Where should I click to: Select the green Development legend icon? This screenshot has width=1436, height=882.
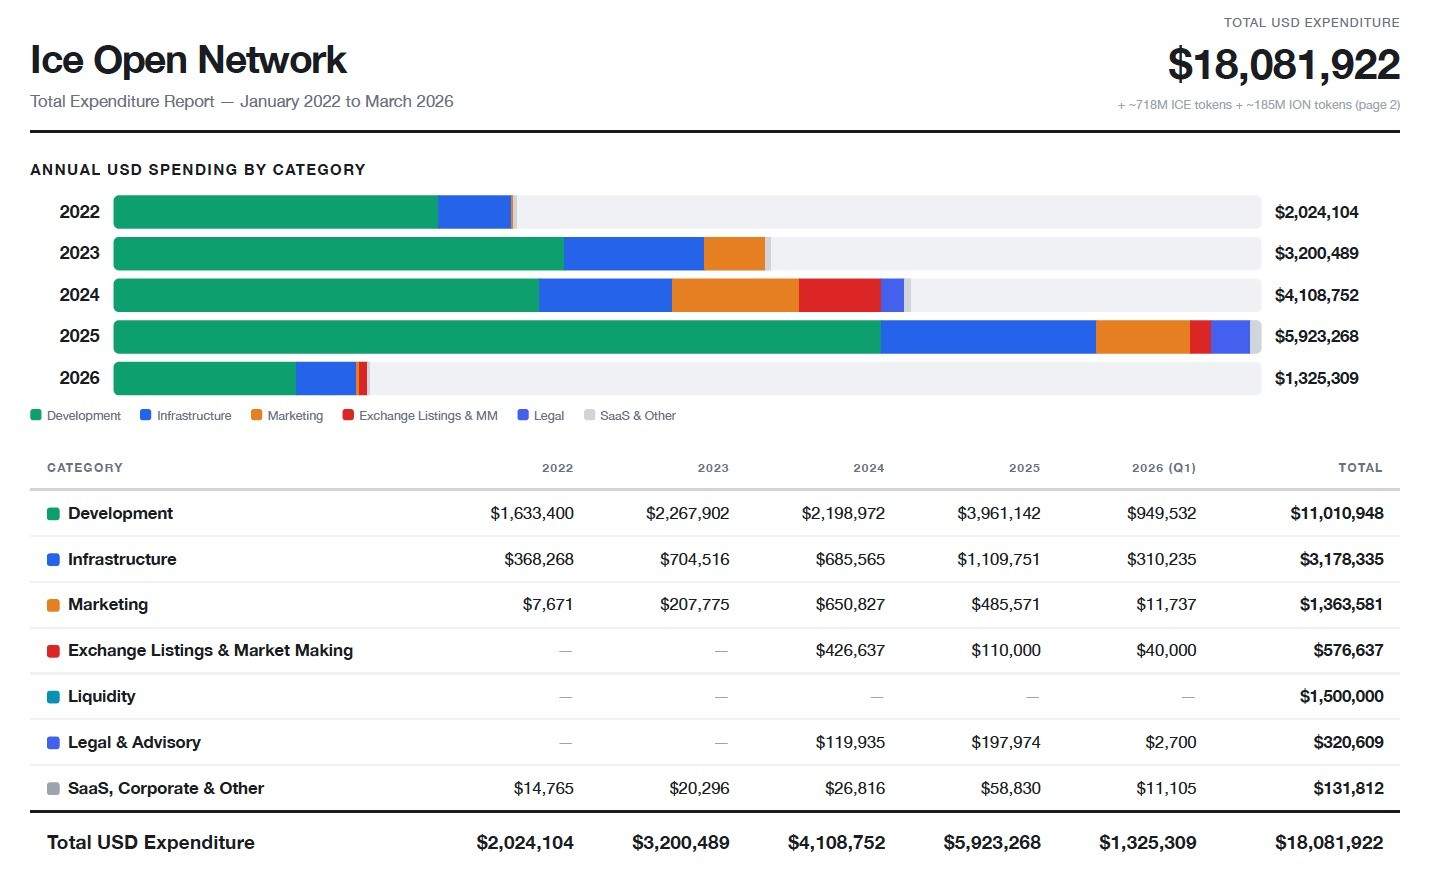[36, 415]
